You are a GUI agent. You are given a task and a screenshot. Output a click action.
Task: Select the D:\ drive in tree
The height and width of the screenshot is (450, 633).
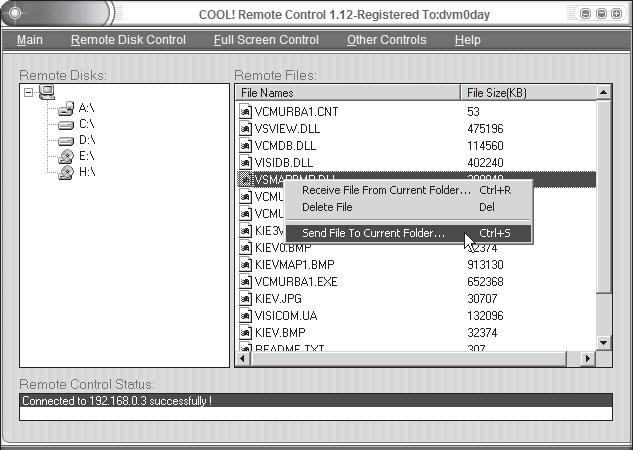point(87,140)
